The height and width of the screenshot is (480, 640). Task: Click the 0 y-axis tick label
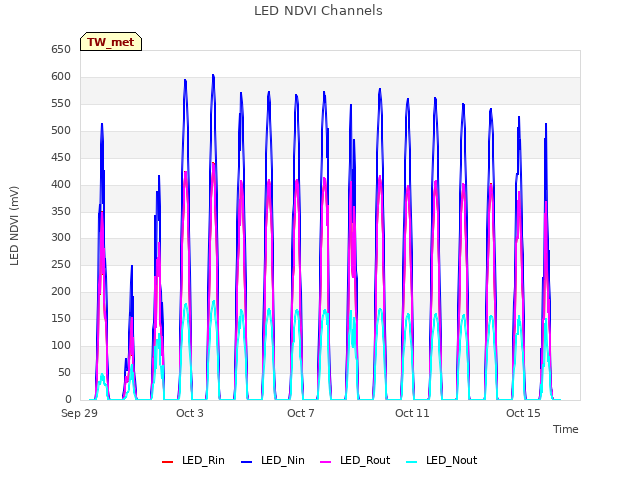(x=68, y=399)
